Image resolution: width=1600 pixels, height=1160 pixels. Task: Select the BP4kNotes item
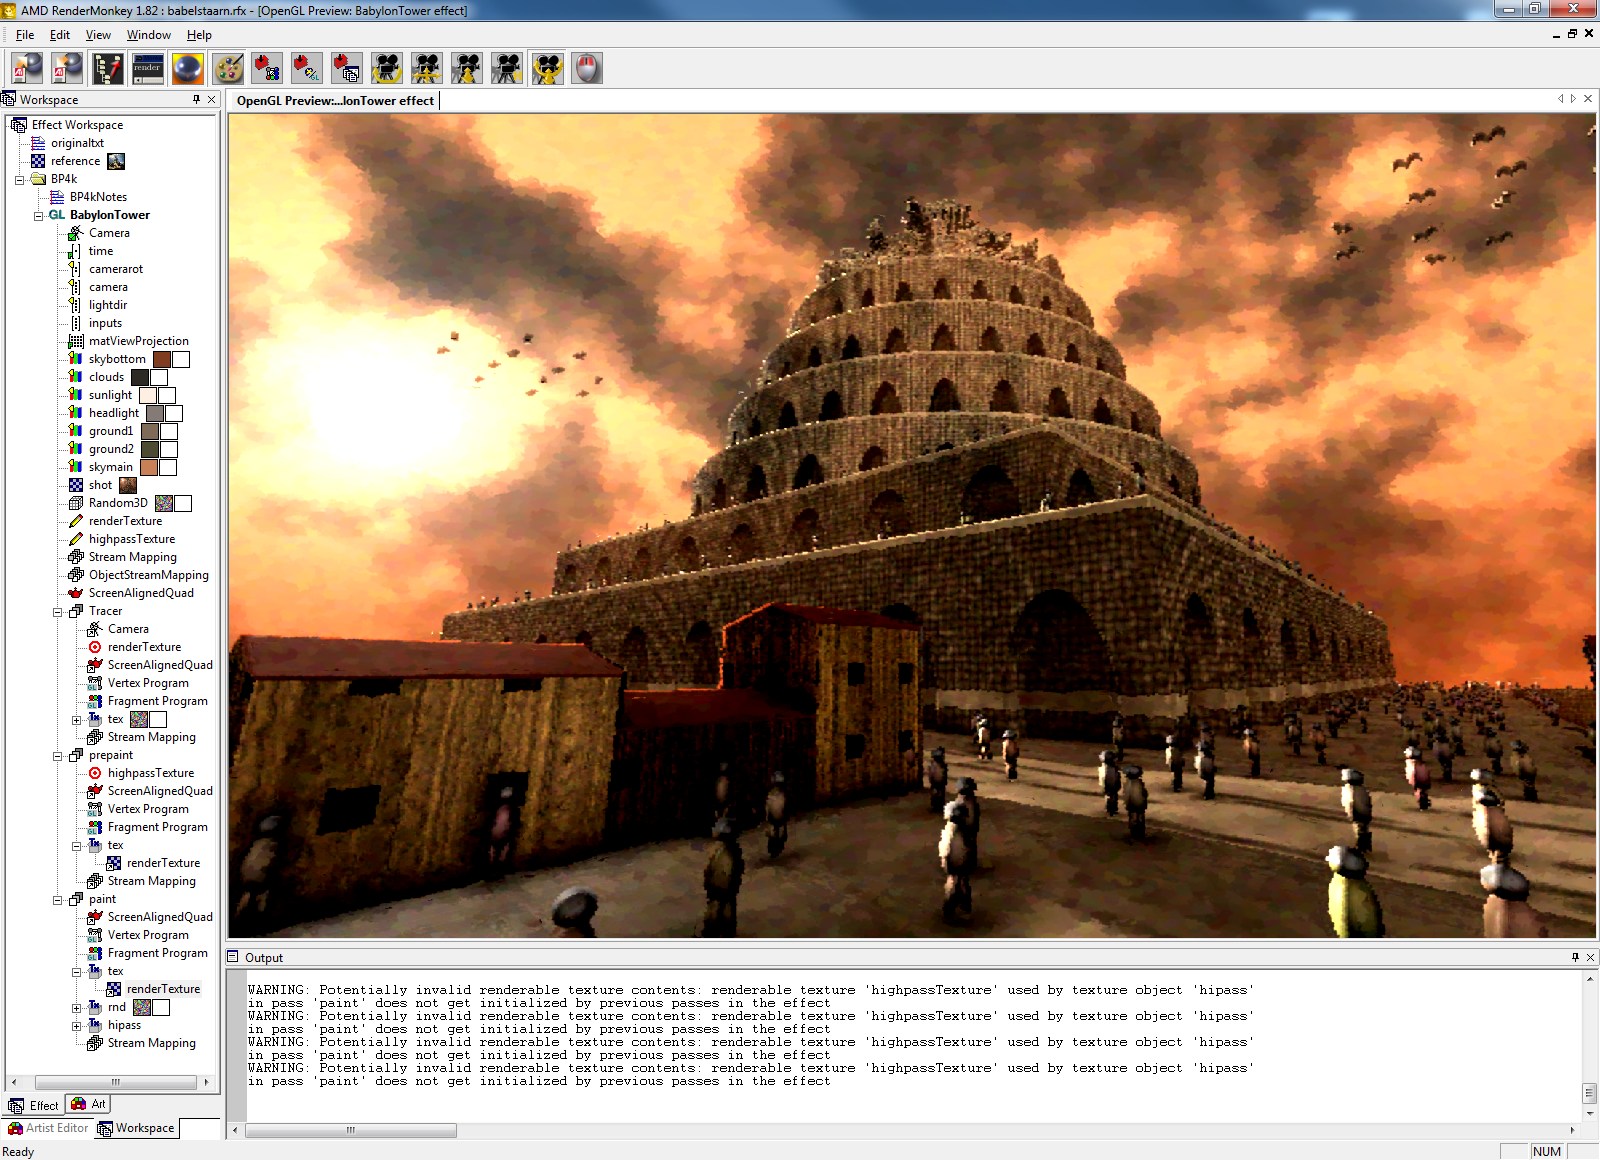pos(98,197)
